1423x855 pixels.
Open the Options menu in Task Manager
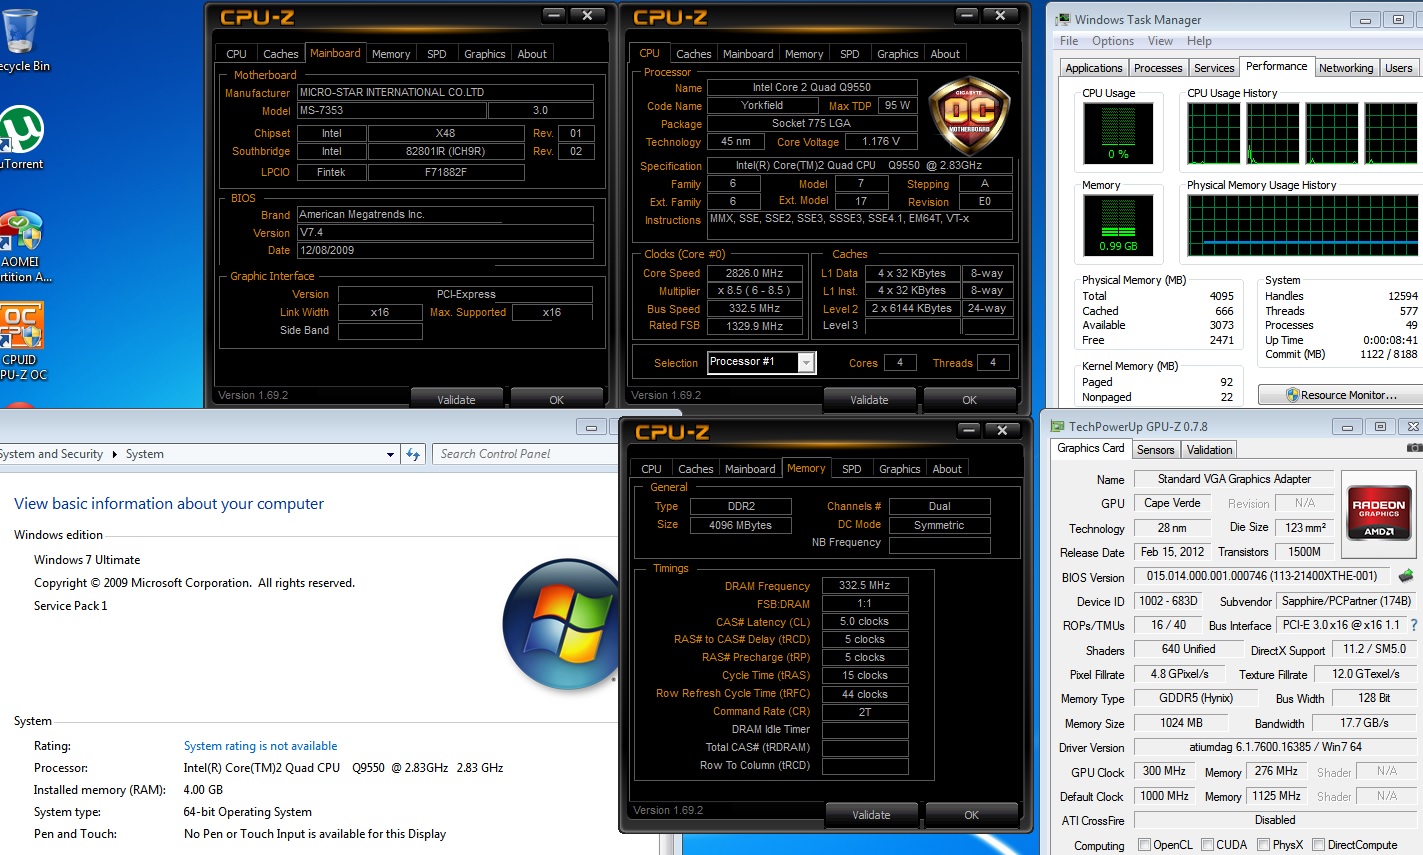coord(1113,41)
